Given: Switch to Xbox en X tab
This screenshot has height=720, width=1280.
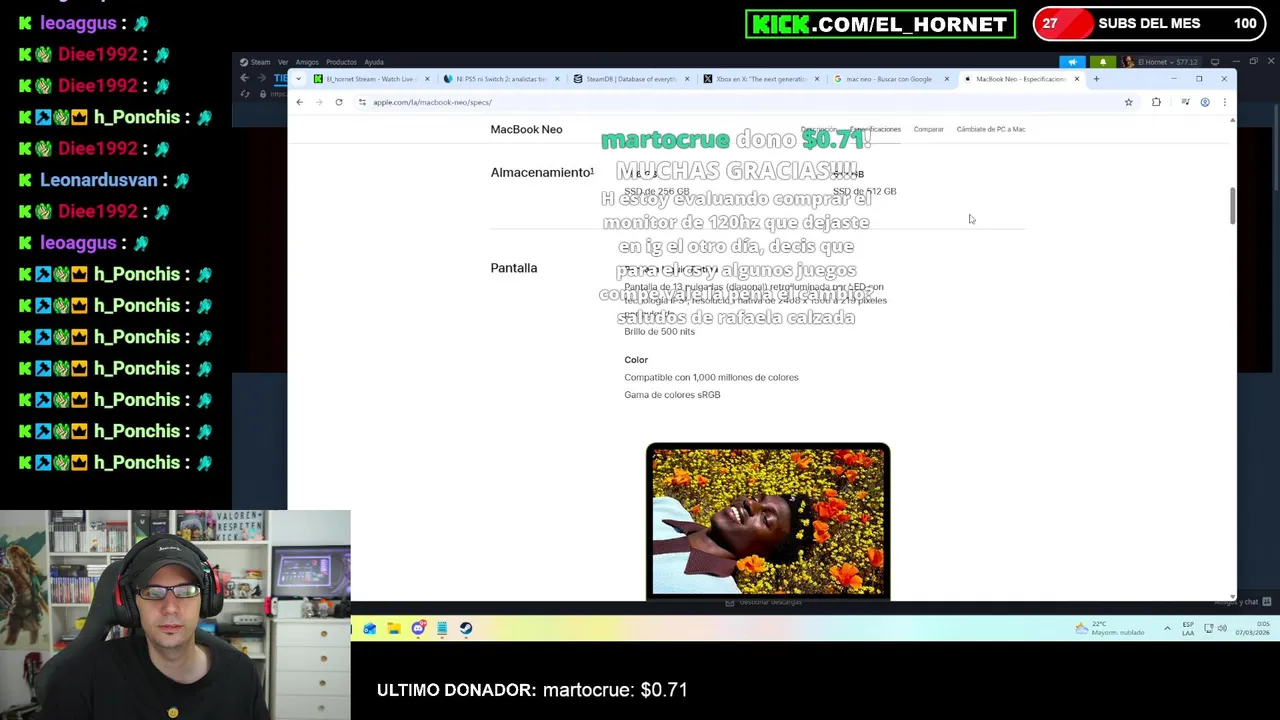Looking at the screenshot, I should (760, 79).
